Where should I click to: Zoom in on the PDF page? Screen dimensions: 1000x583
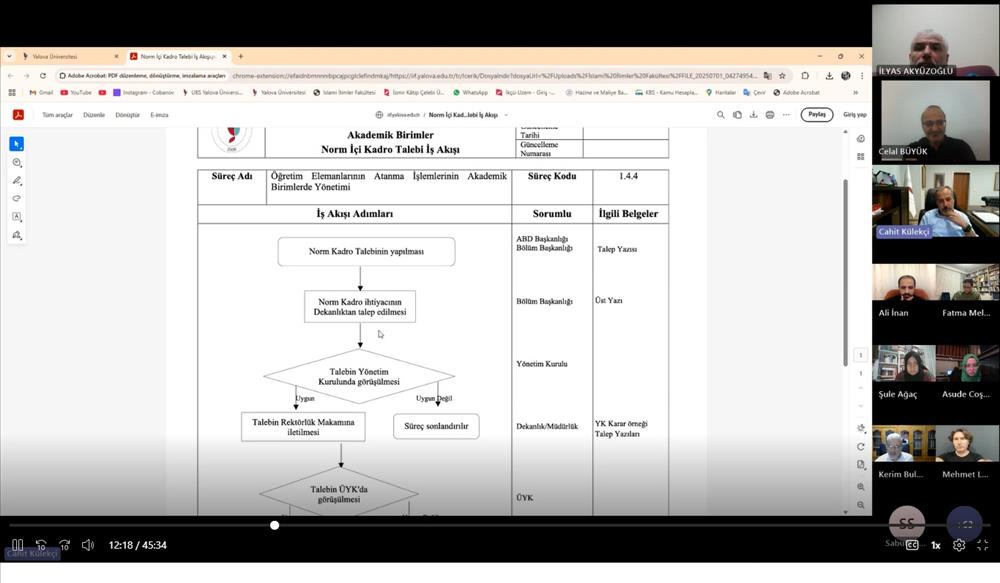(861, 487)
